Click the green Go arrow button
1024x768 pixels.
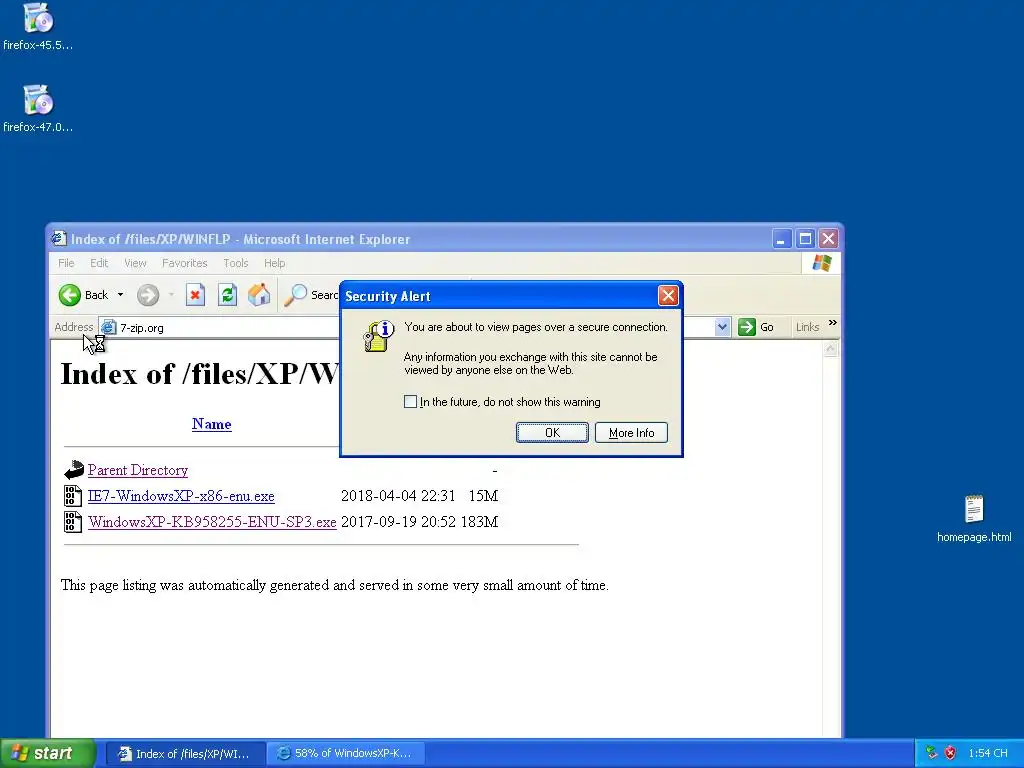[746, 327]
